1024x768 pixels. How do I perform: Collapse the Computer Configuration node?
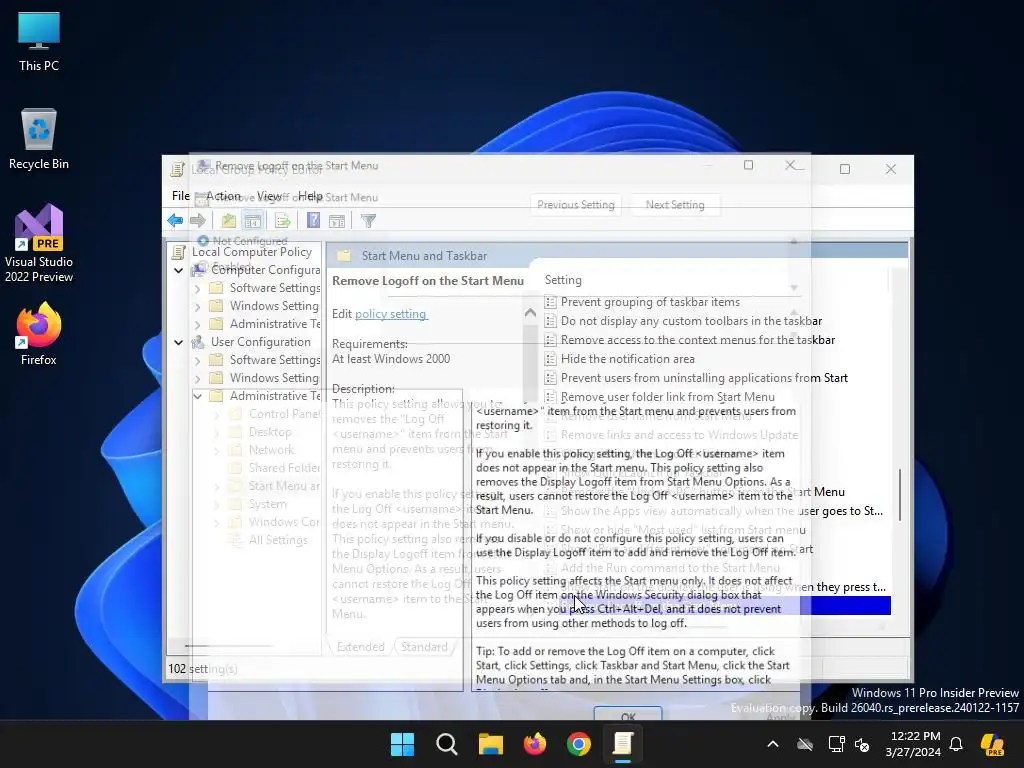[x=178, y=270]
